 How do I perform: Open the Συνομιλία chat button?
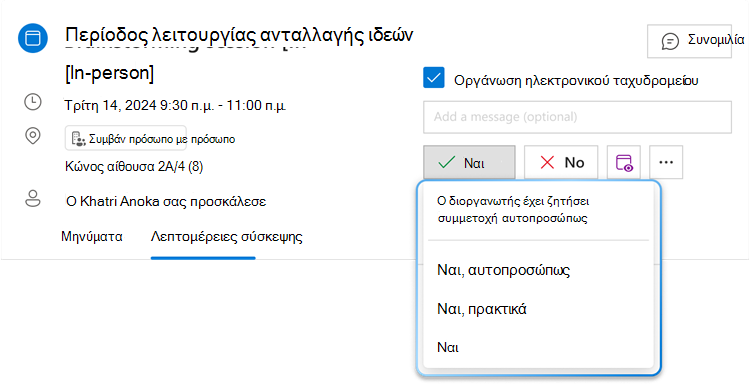689,41
